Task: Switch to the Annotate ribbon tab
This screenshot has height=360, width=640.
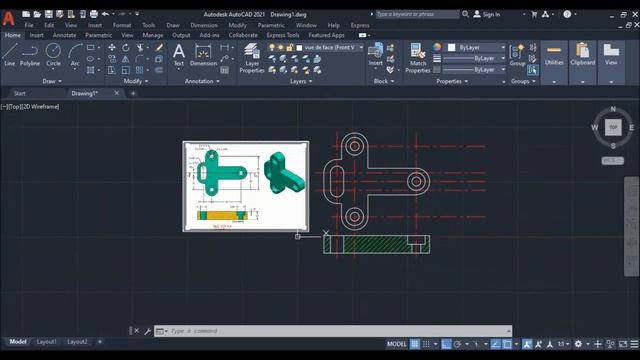Action: (x=64, y=36)
